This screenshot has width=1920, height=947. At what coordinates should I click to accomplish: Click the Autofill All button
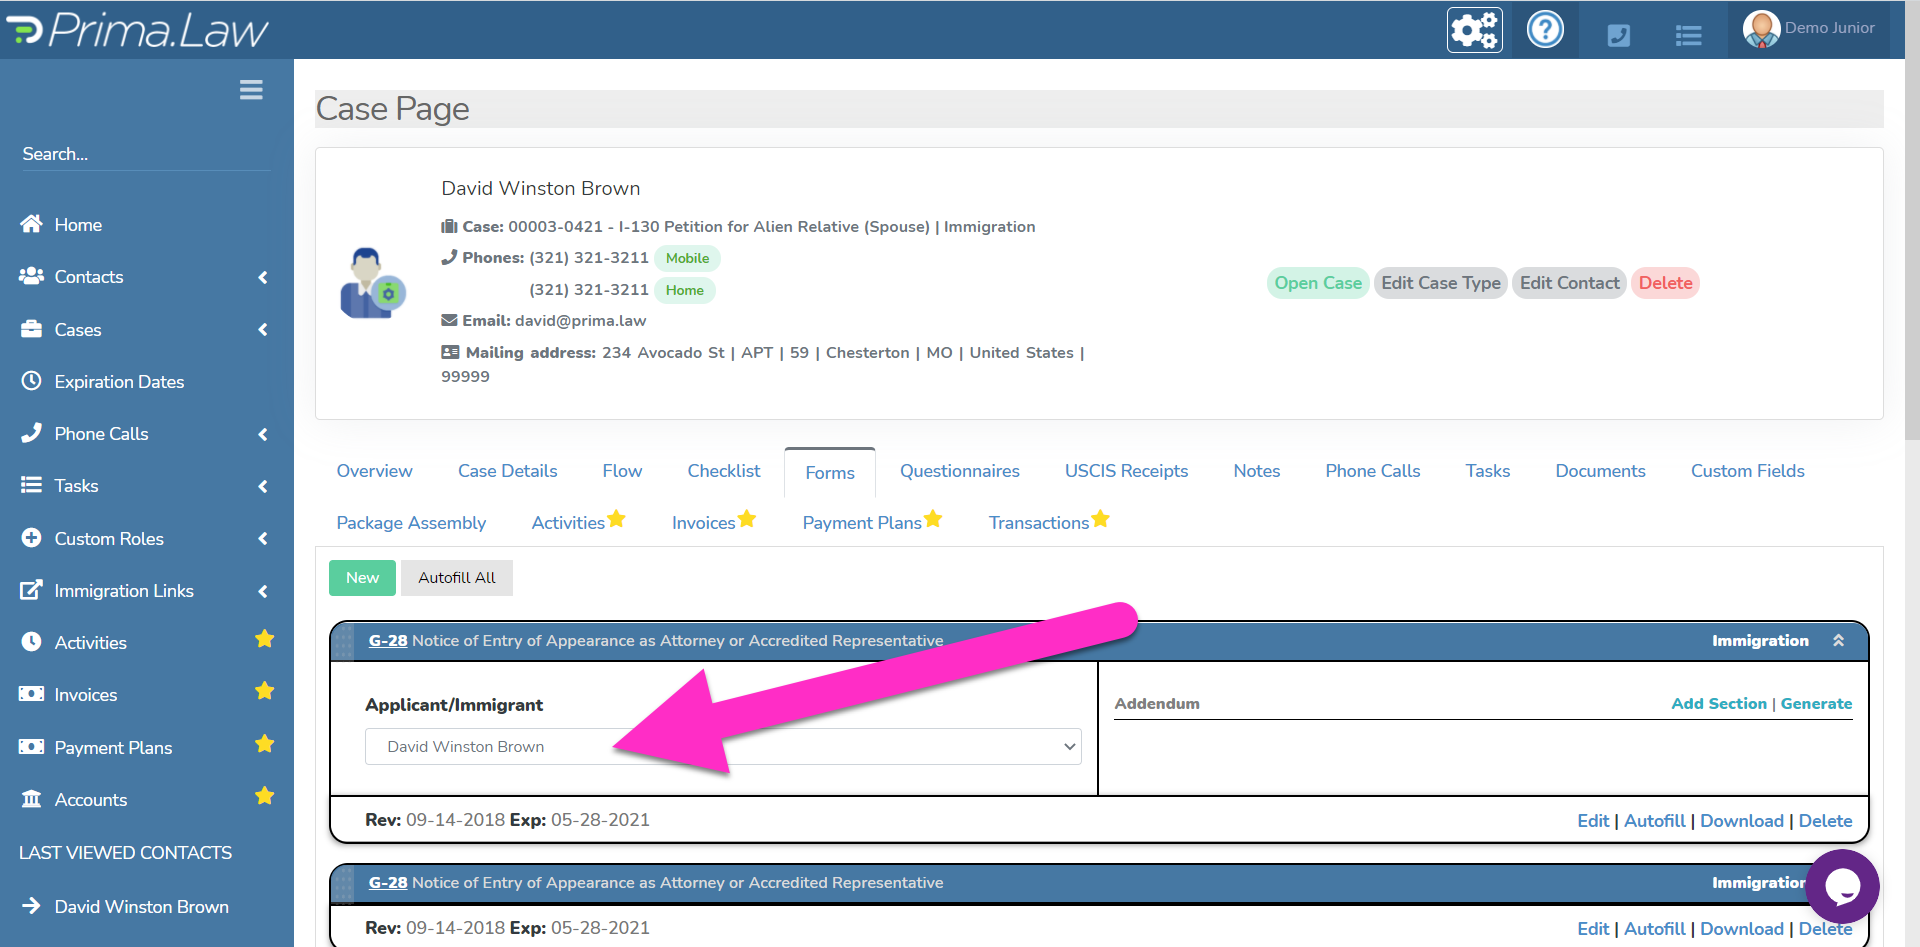456,577
